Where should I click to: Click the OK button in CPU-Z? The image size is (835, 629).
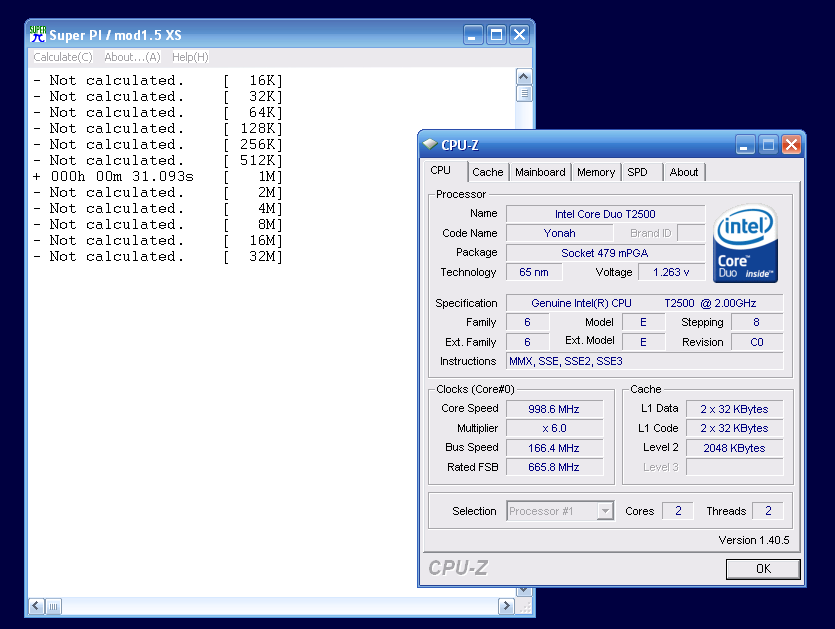(x=763, y=569)
